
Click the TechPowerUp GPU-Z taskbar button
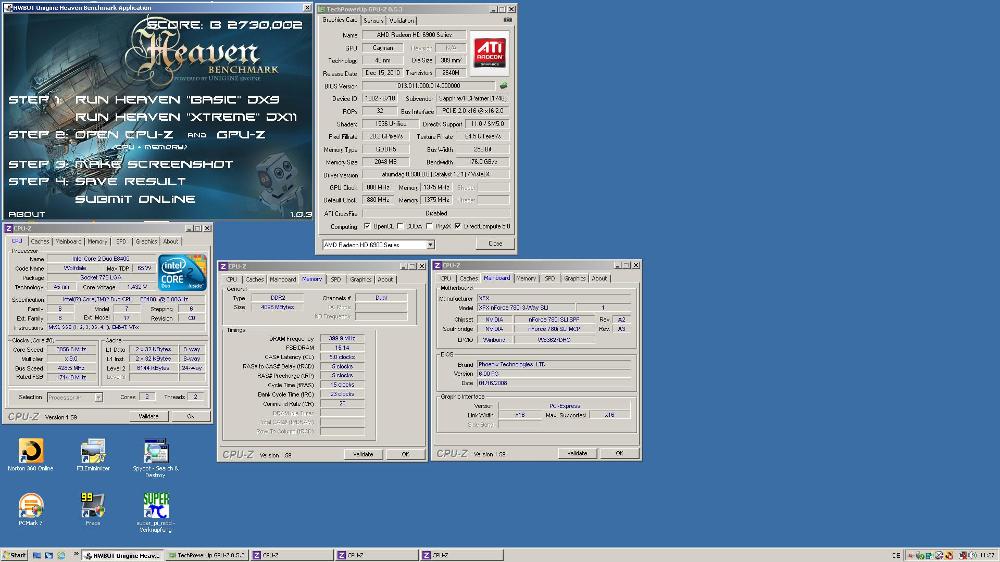tap(207, 555)
